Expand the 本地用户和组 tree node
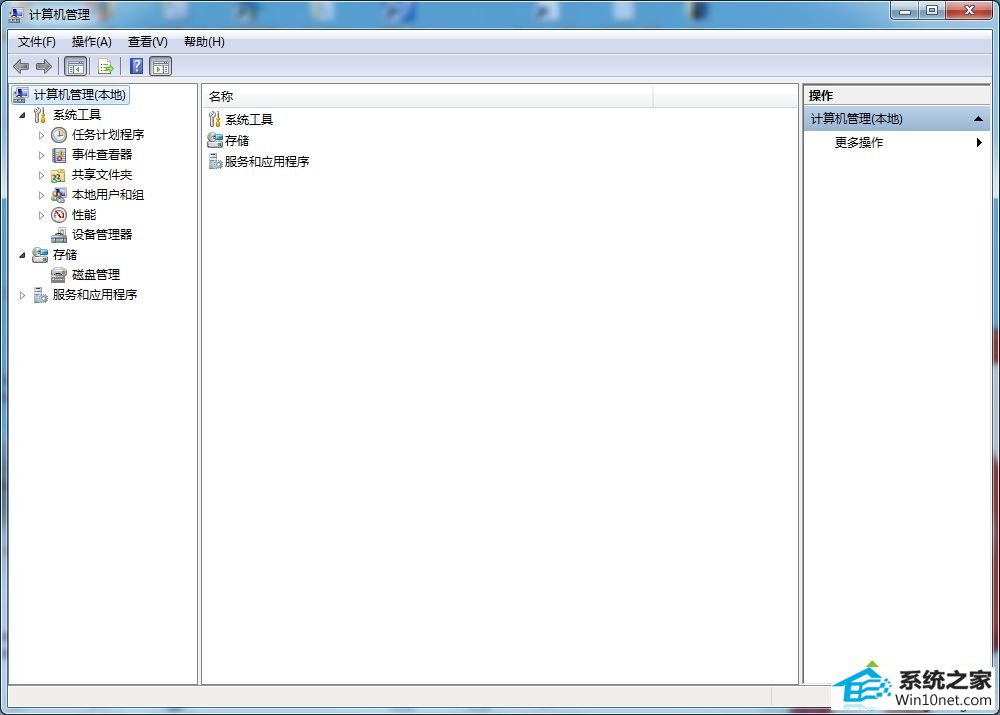The image size is (1000, 715). [41, 195]
